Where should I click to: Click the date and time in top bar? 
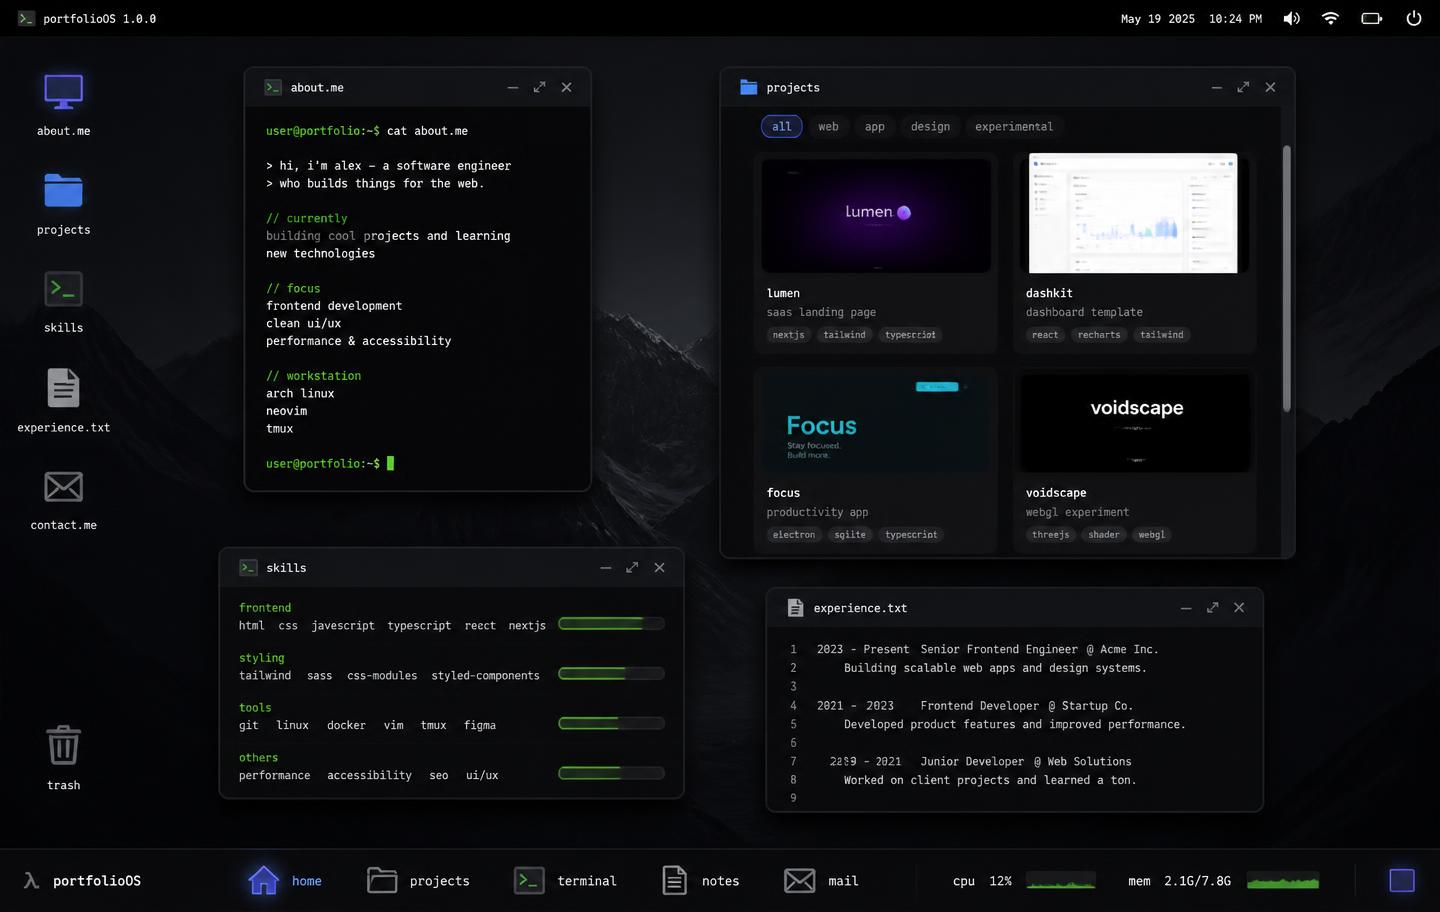point(1191,19)
